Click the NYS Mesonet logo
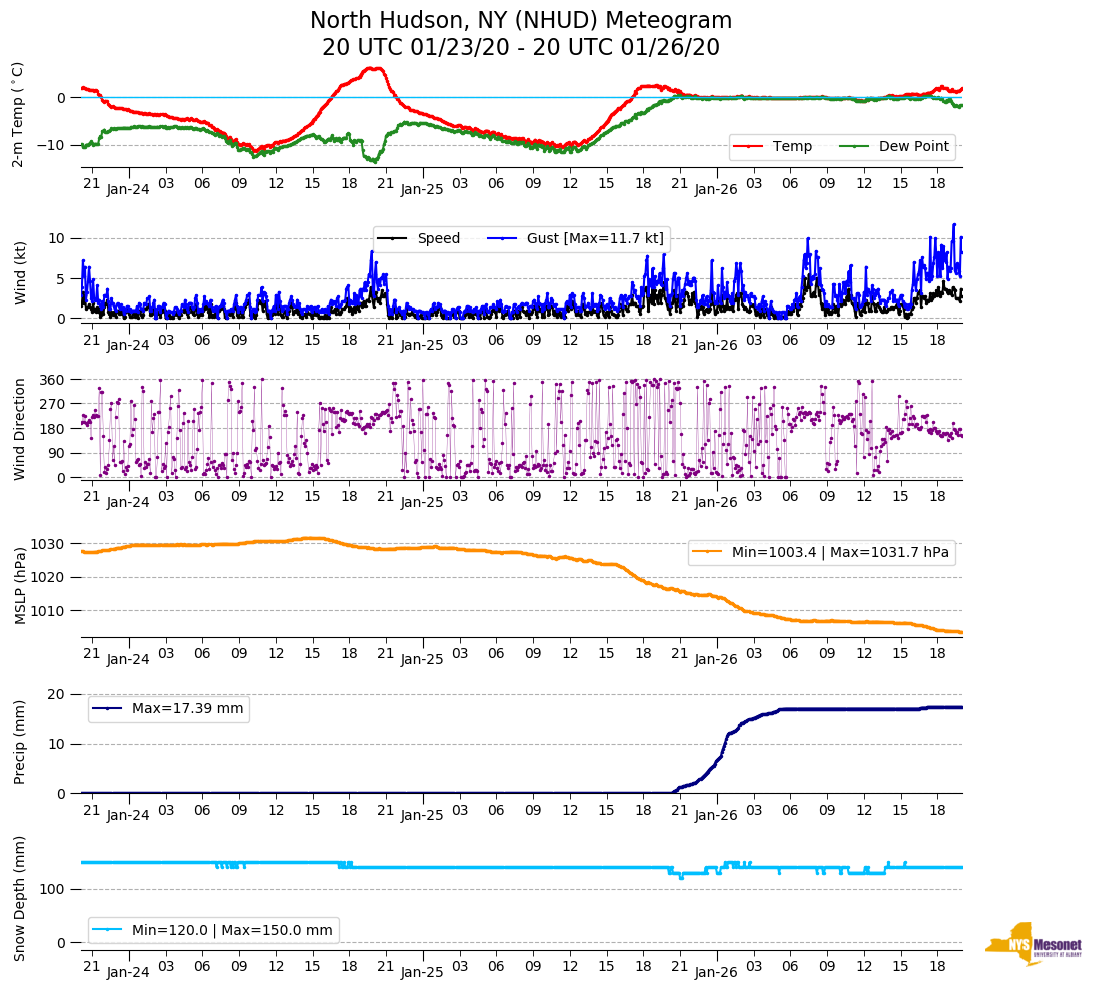Screen dimensions: 1094x1001 click(1032, 944)
